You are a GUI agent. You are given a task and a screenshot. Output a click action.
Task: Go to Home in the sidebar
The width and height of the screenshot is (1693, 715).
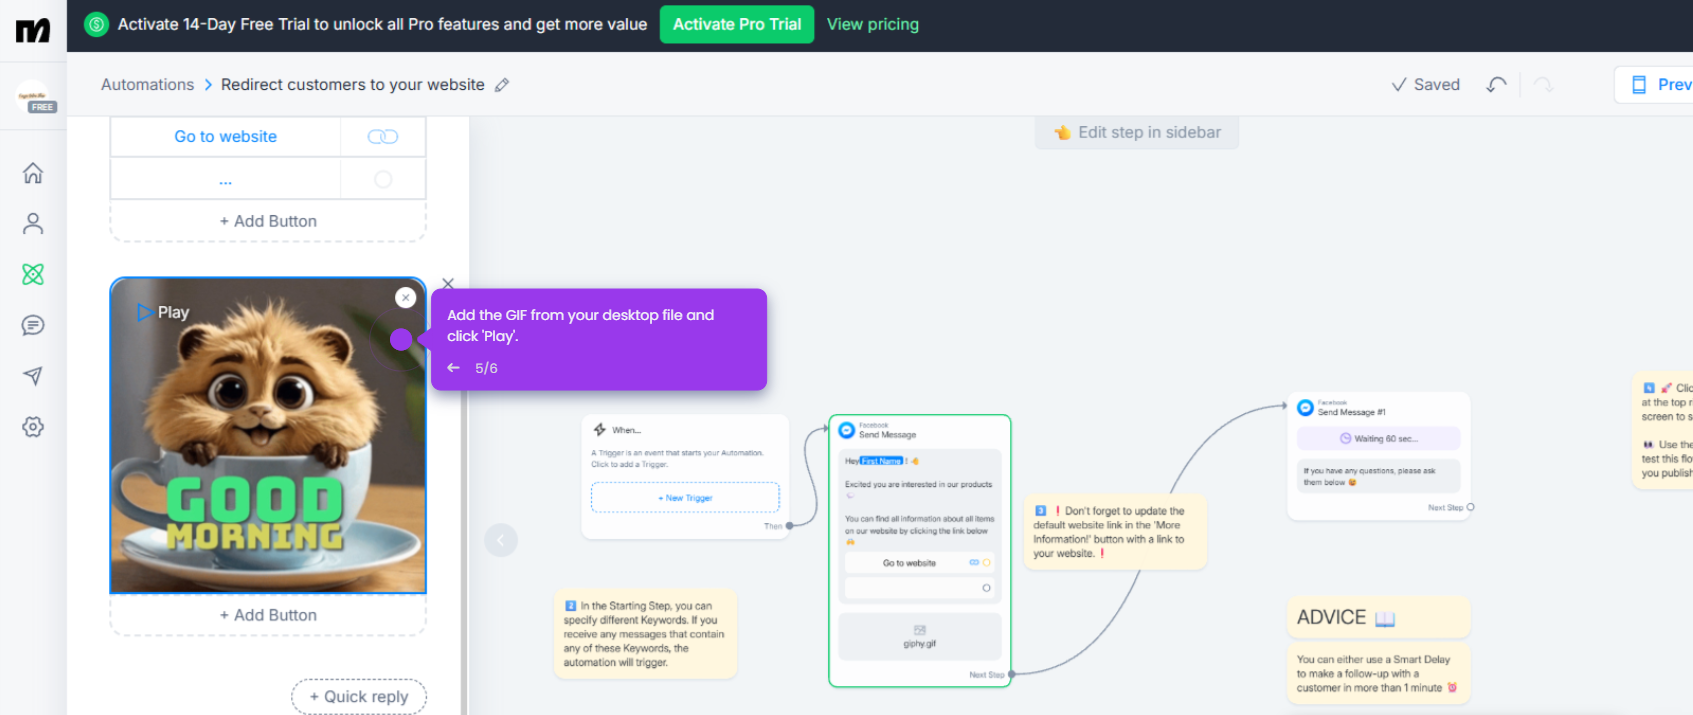[x=33, y=173]
